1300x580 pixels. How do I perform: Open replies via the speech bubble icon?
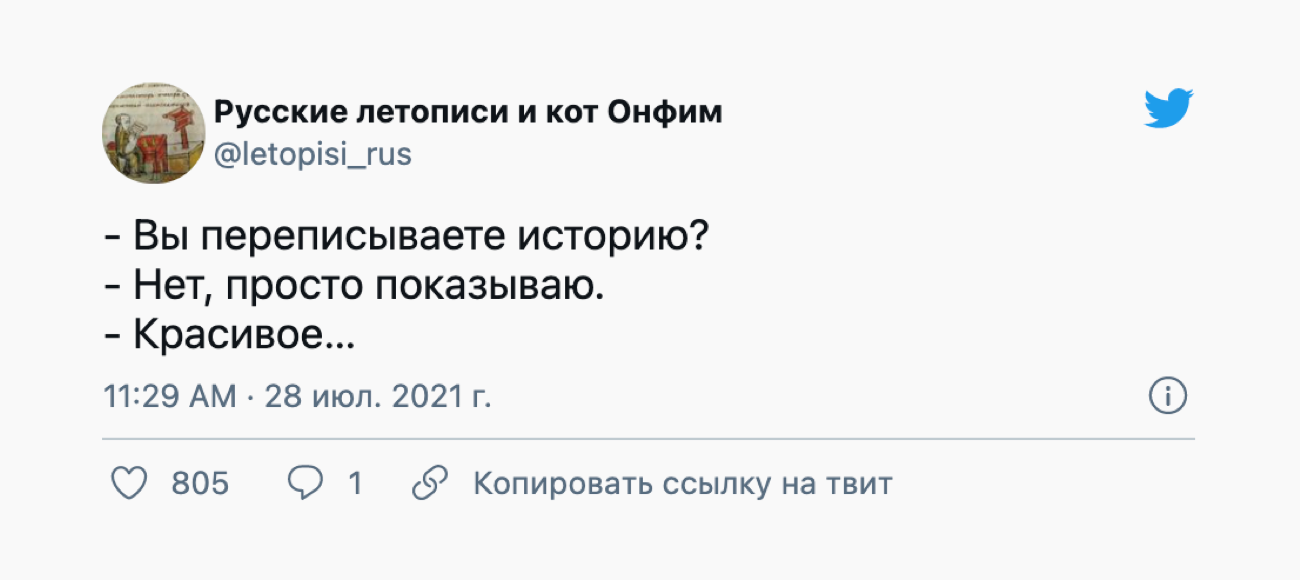304,484
